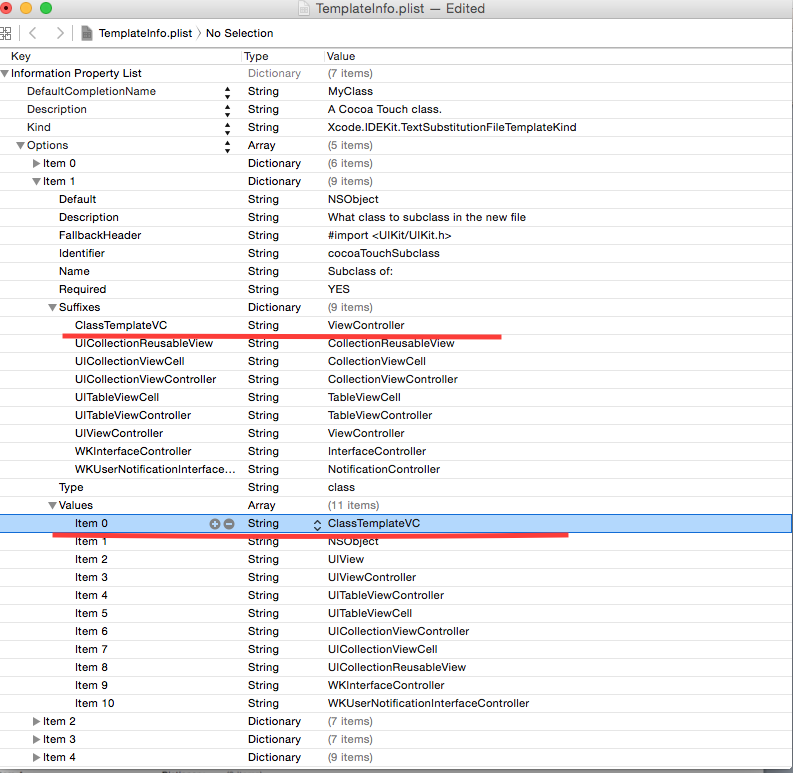793x773 pixels.
Task: Expand Item 2 dictionary
Action: [36, 721]
